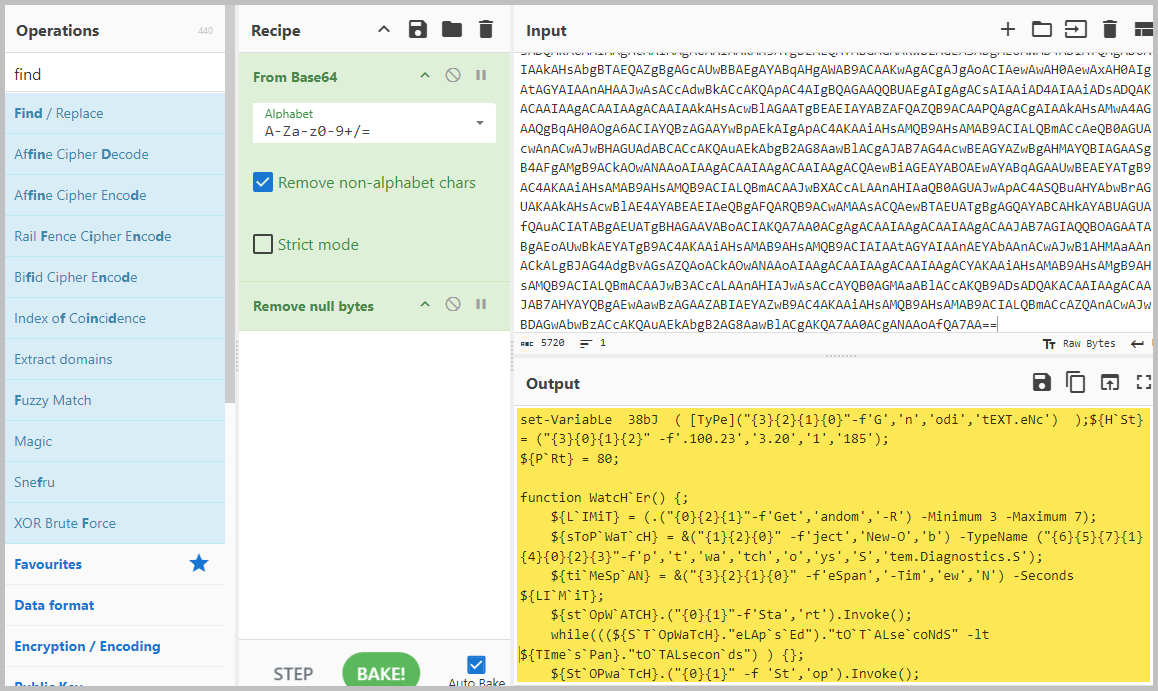Image resolution: width=1158 pixels, height=691 pixels.
Task: Clear the input with the trash icon
Action: pos(1109,30)
